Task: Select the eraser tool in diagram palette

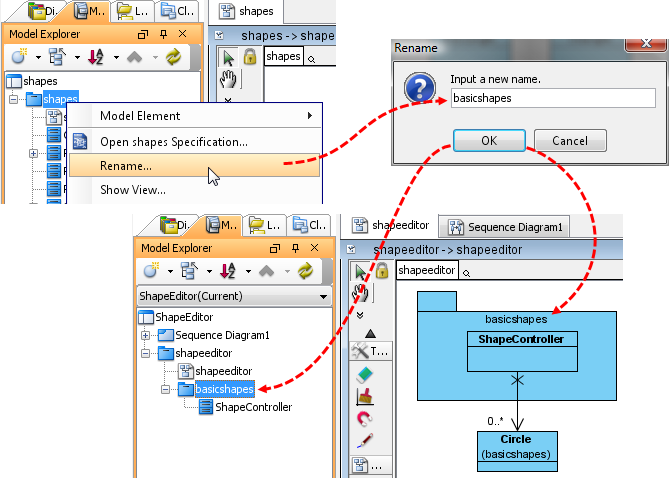Action: pyautogui.click(x=364, y=375)
